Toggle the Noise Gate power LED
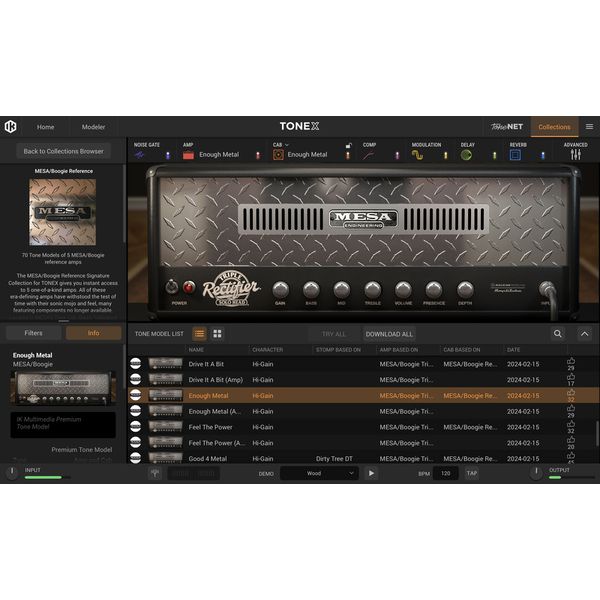Image resolution: width=600 pixels, height=600 pixels. [168, 155]
